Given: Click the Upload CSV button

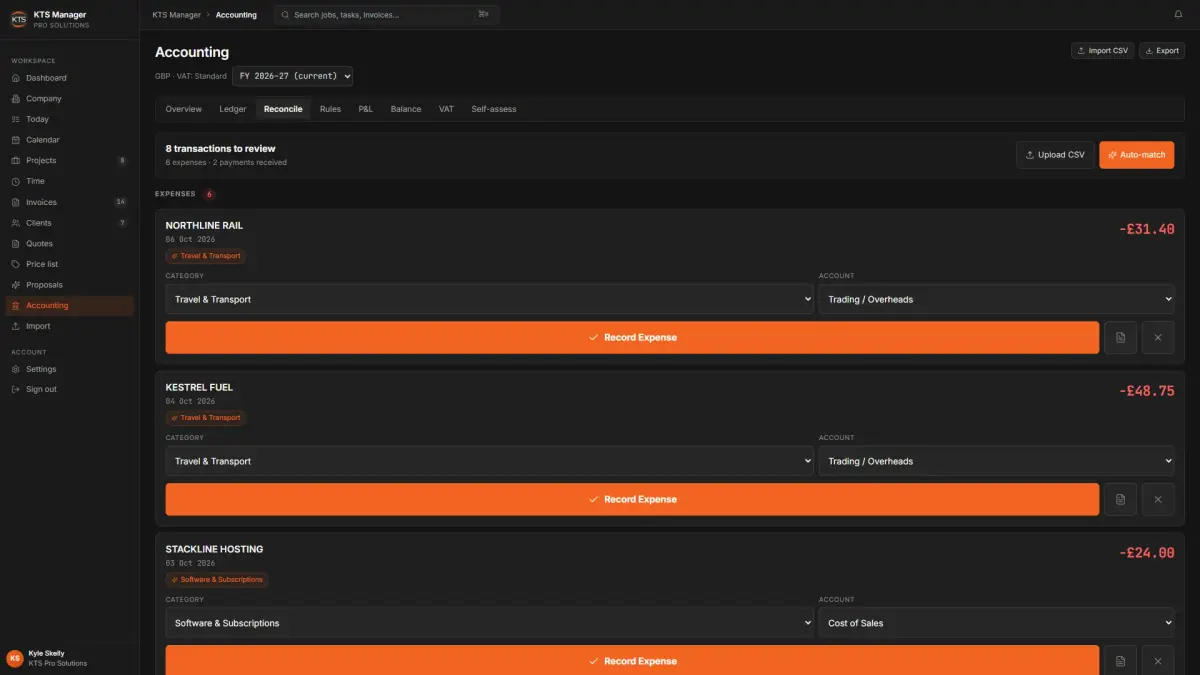Looking at the screenshot, I should click(1055, 155).
